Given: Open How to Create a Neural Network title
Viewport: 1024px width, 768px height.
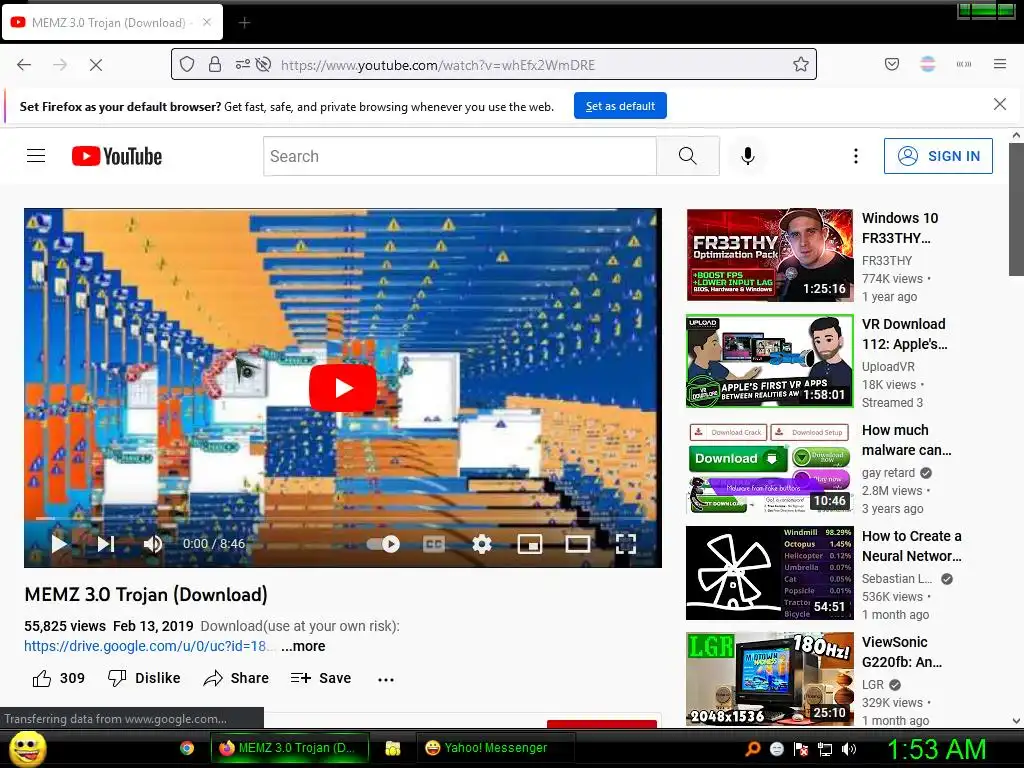Looking at the screenshot, I should (x=912, y=546).
